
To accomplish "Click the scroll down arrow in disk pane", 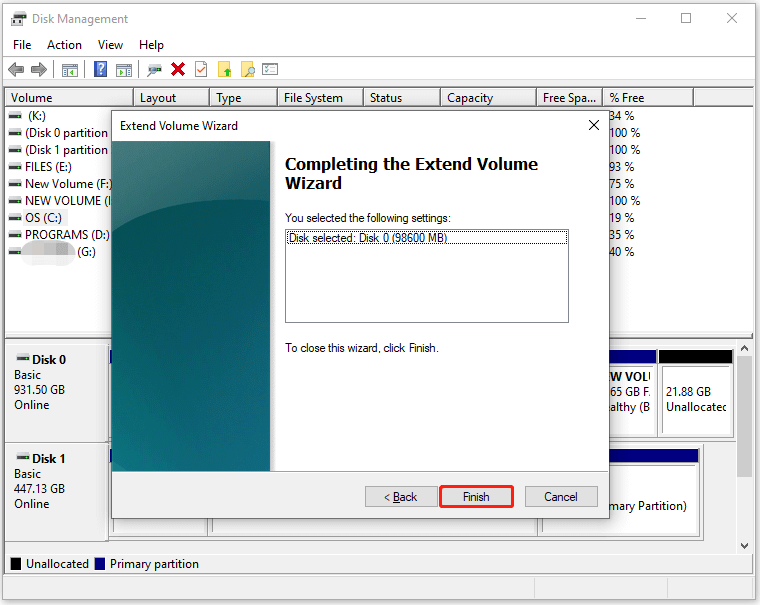I will 744,546.
